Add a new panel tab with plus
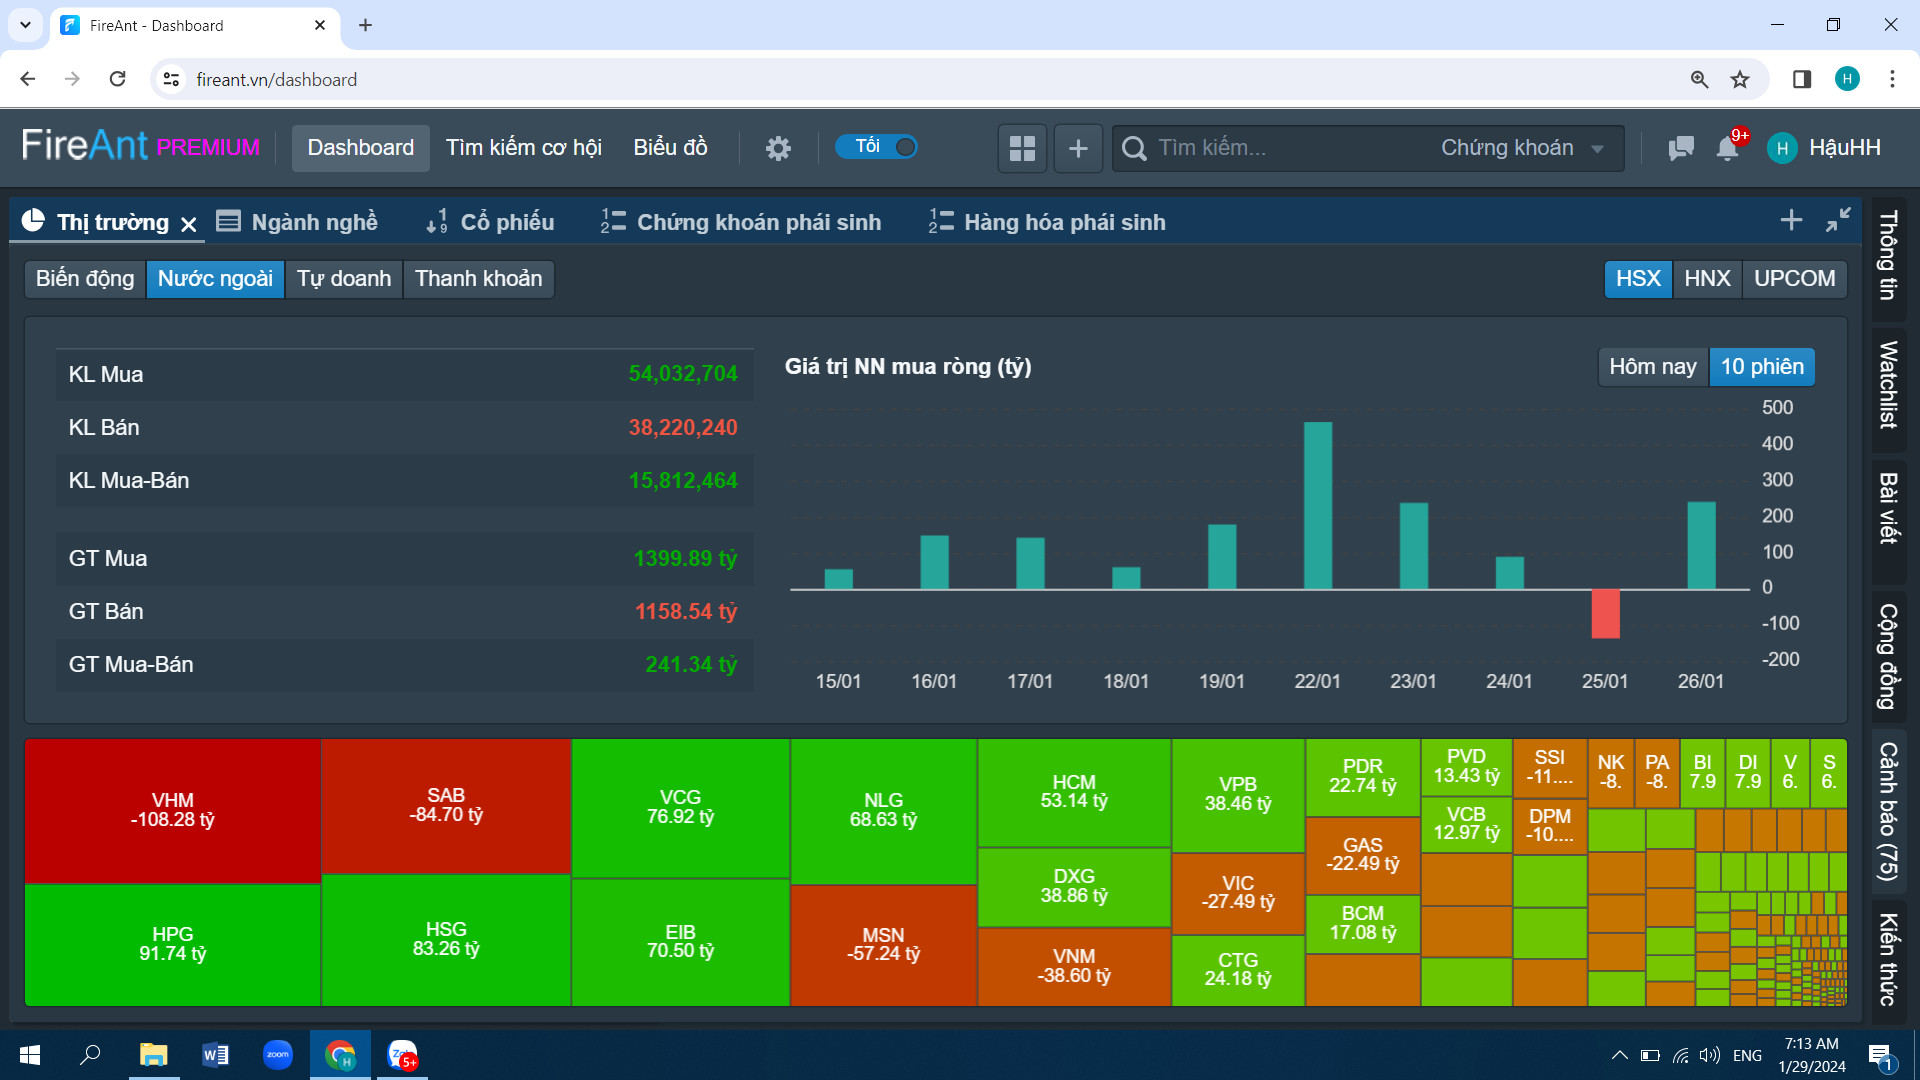 [x=1791, y=220]
